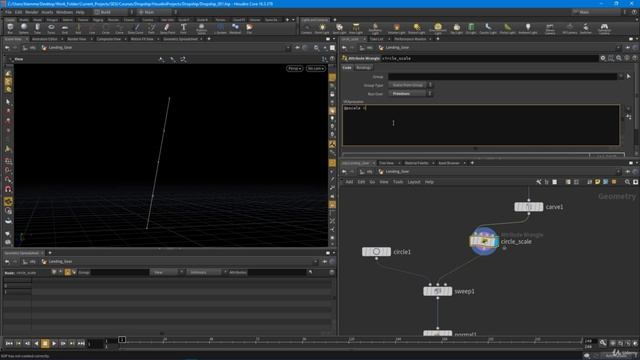The height and width of the screenshot is (360, 640).
Task: Click the snapping magnet tool in viewport
Action: click(x=8, y=189)
